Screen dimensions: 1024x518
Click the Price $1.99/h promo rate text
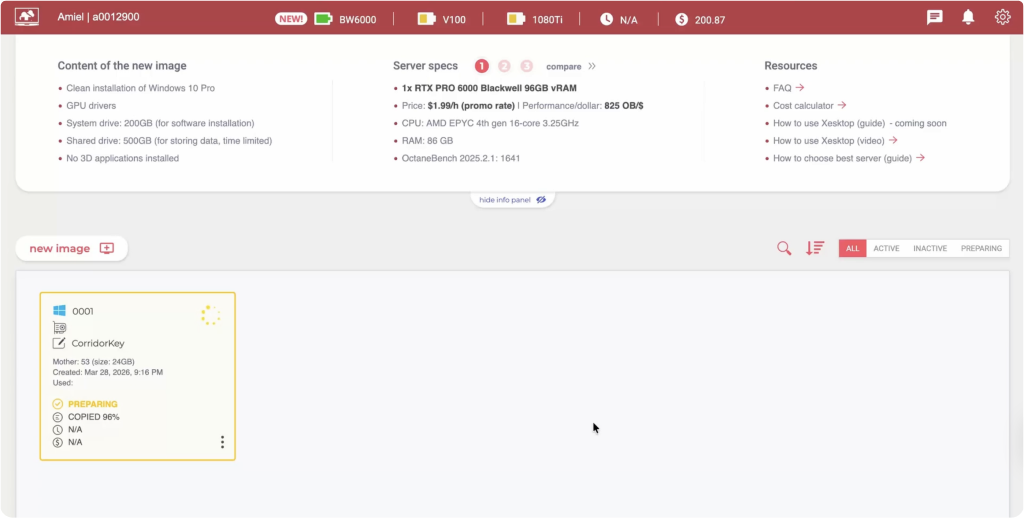458,105
